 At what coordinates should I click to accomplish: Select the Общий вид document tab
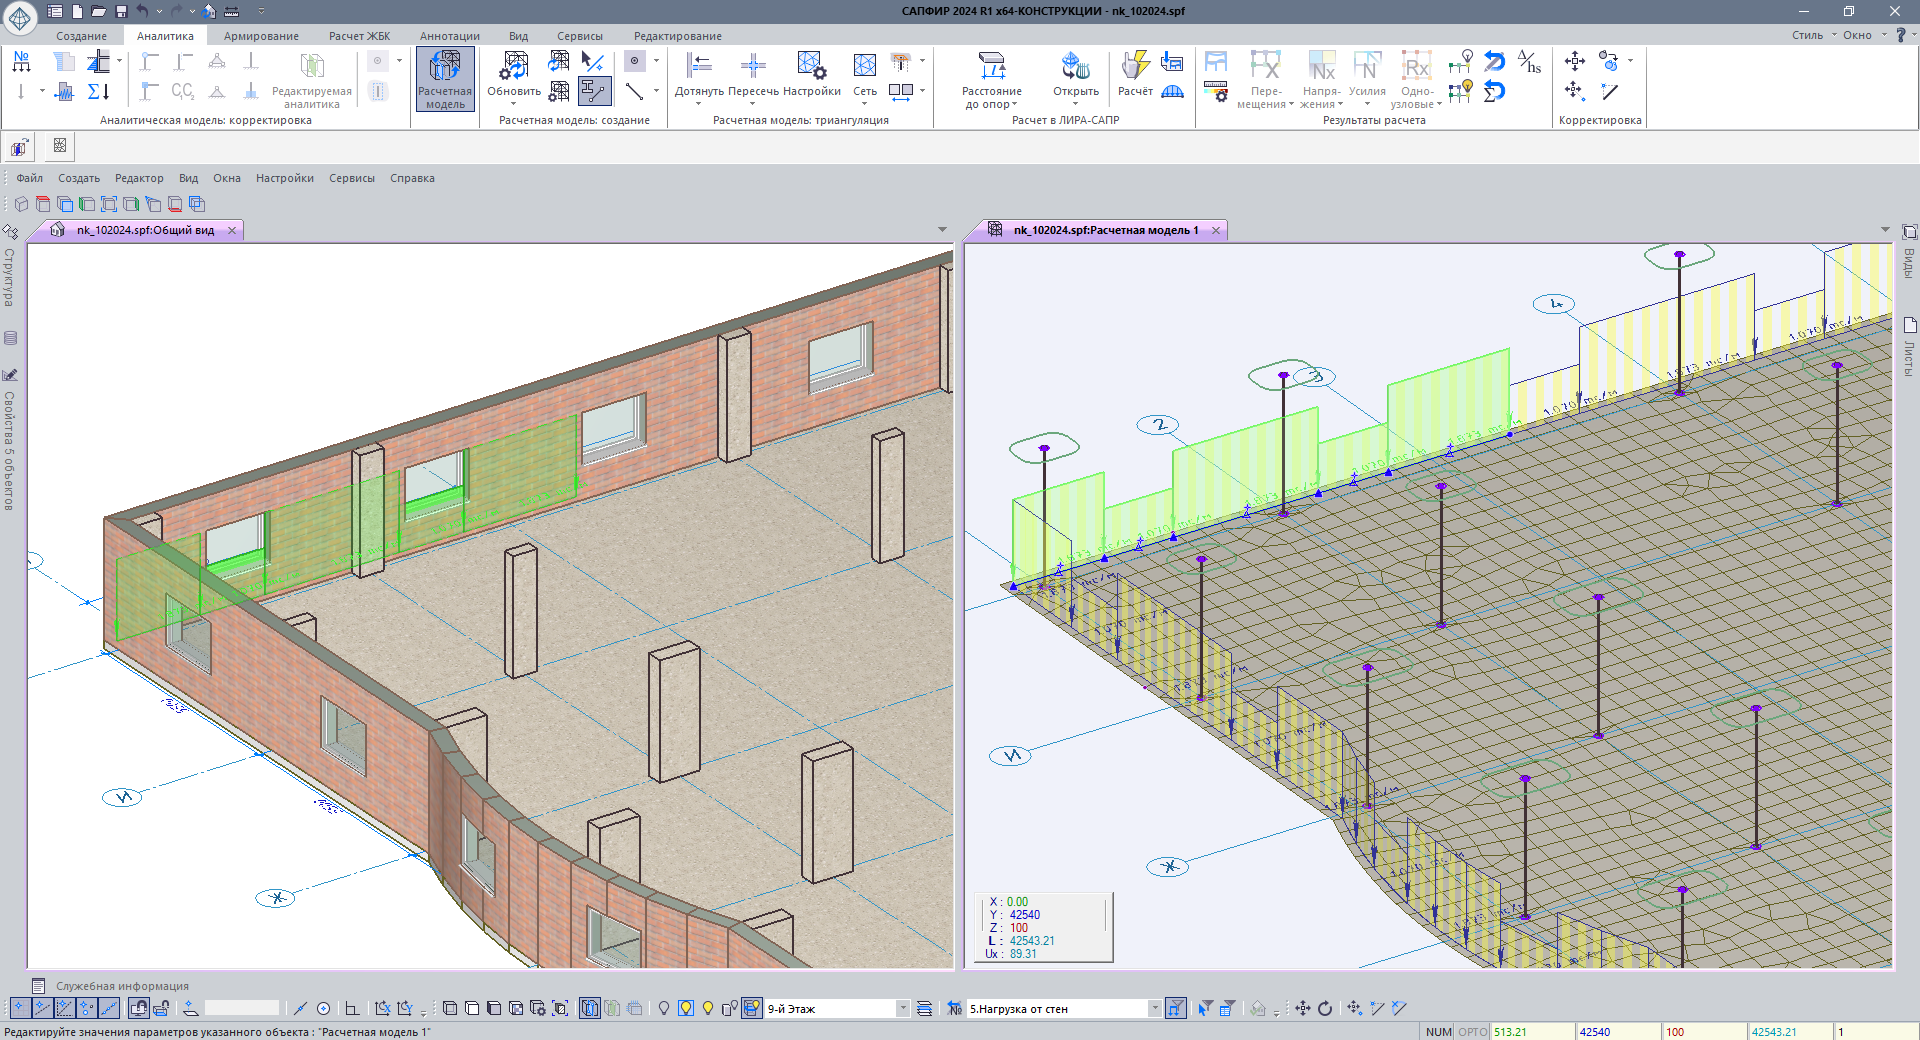(x=145, y=230)
